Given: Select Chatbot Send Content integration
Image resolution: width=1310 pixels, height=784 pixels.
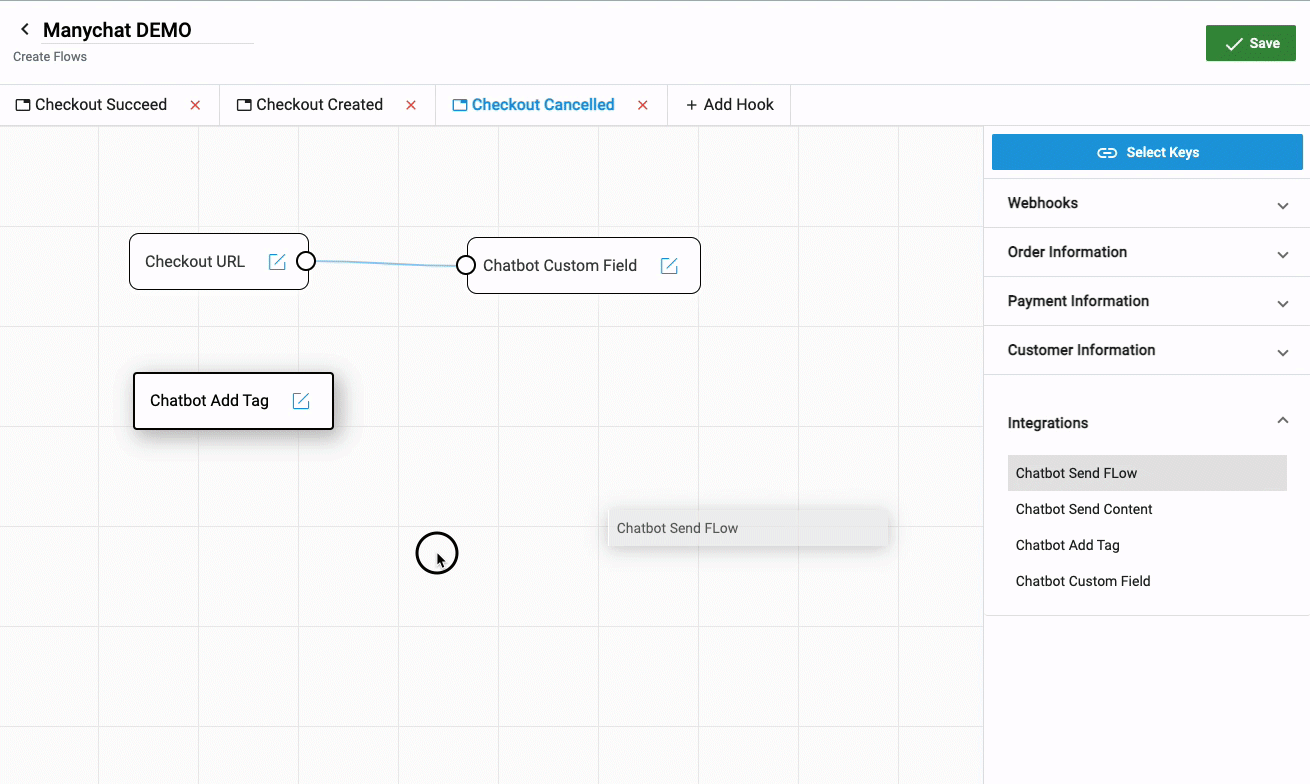Looking at the screenshot, I should pyautogui.click(x=1147, y=509).
